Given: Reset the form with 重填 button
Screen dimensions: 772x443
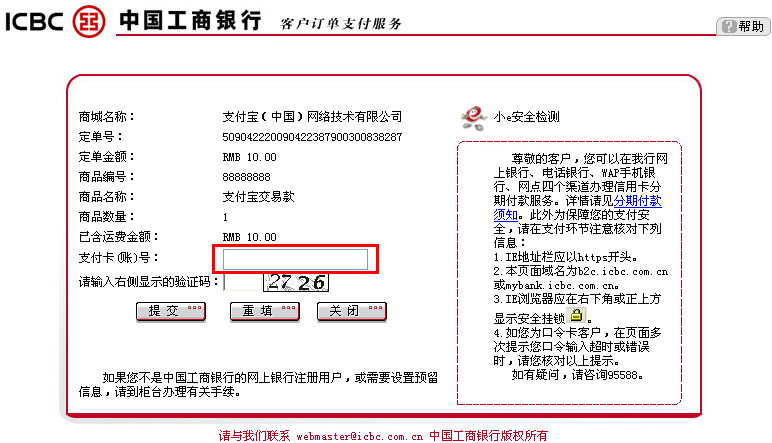Looking at the screenshot, I should (265, 312).
